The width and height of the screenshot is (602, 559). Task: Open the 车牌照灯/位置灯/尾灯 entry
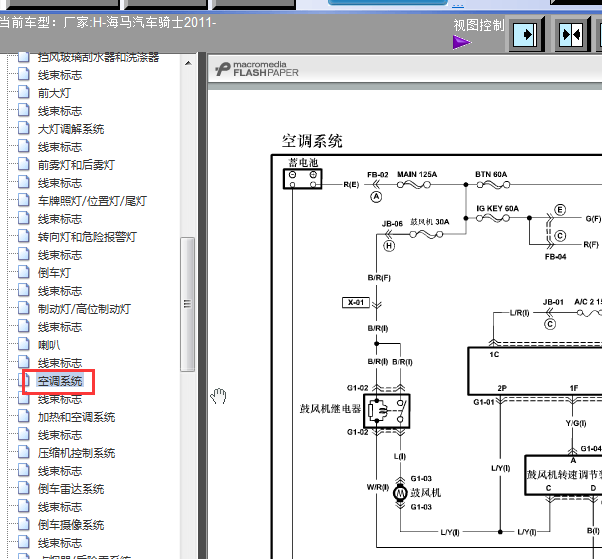click(x=92, y=201)
